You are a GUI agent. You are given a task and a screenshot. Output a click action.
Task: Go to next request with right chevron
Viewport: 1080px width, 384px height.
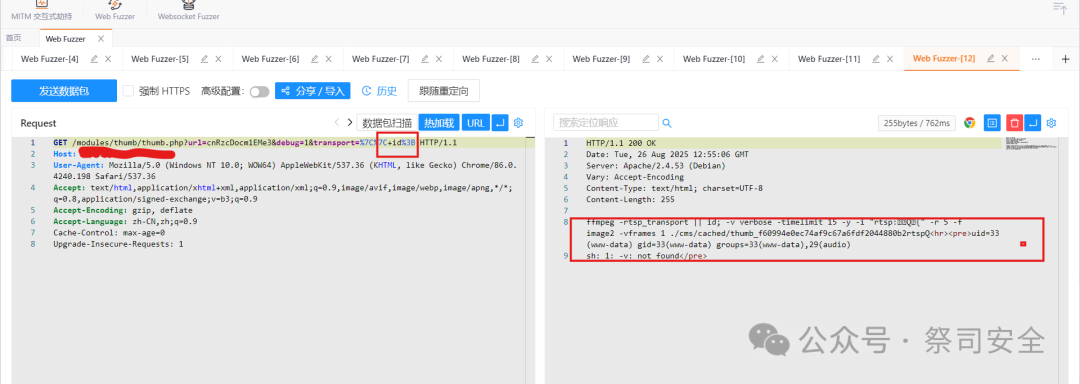pos(350,122)
